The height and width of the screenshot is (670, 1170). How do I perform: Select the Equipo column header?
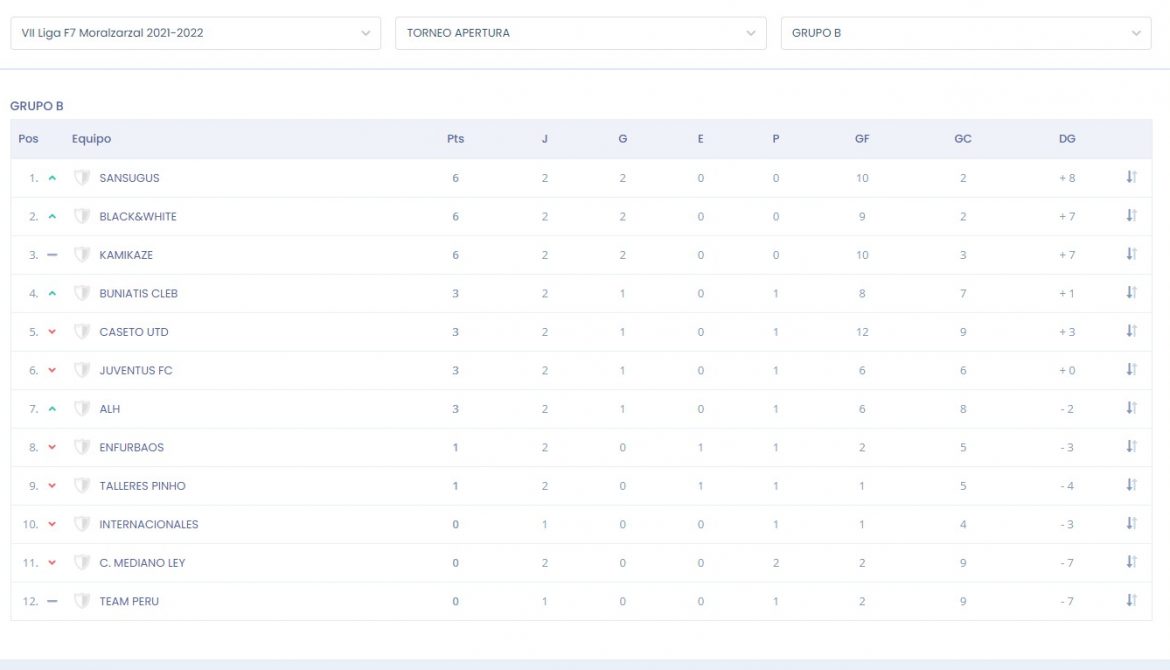[x=91, y=139]
